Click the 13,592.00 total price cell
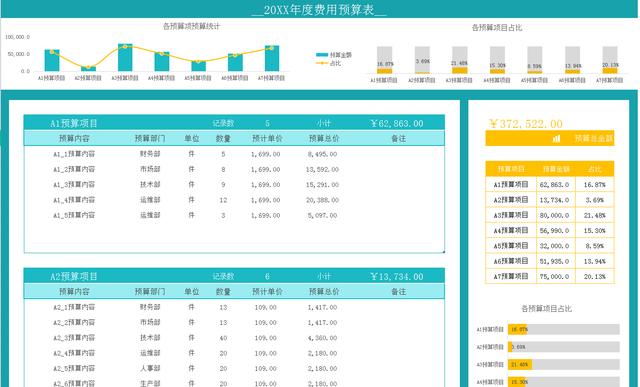 322,169
